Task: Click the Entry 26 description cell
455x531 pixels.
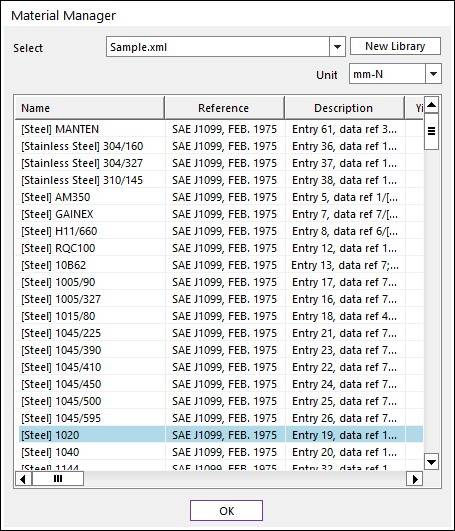Action: (344, 418)
